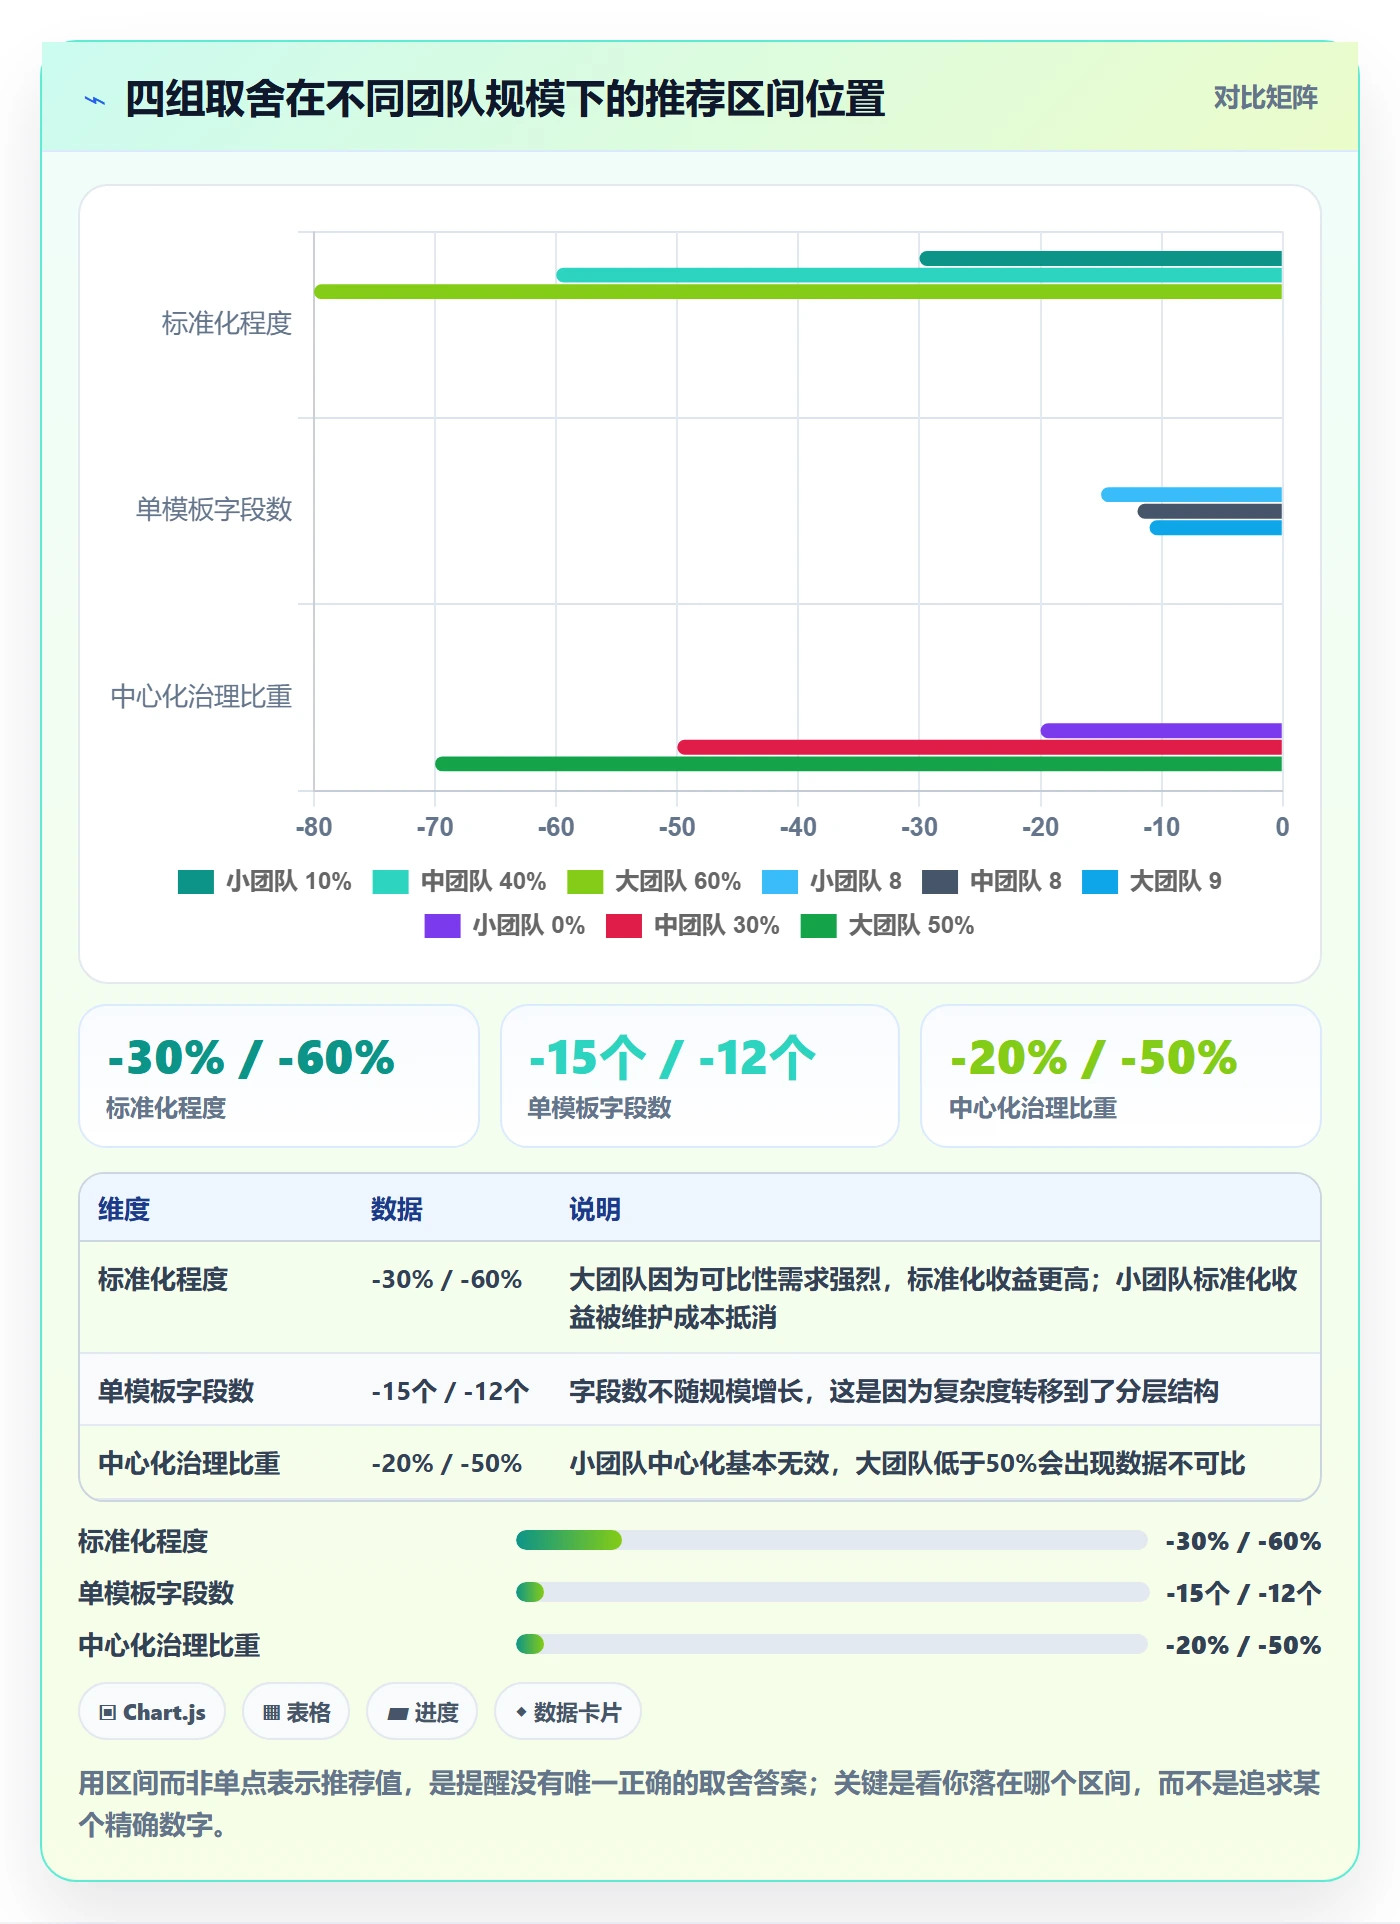The width and height of the screenshot is (1400, 1924).
Task: Click the explanation starting 字段数不随规模增长
Action: 894,1391
